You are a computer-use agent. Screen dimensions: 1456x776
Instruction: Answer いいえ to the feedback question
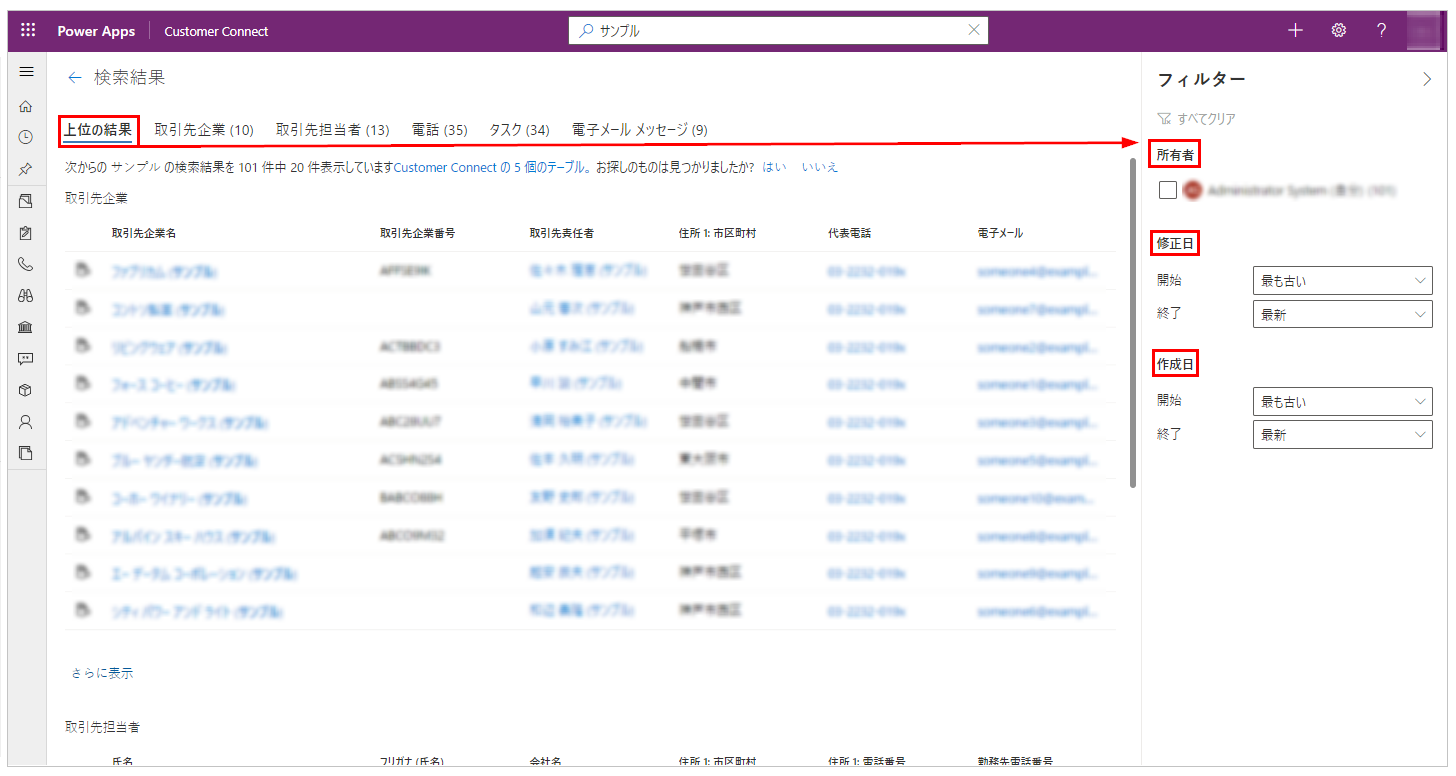tap(820, 167)
